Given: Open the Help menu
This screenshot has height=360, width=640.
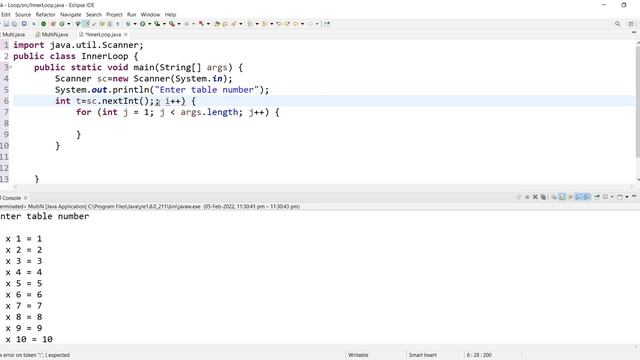Looking at the screenshot, I should click(x=170, y=14).
